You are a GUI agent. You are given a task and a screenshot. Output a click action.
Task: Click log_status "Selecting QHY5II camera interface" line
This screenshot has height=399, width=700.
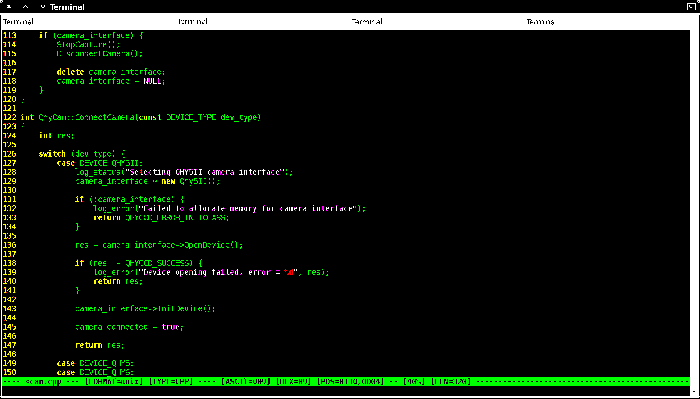pyautogui.click(x=184, y=172)
